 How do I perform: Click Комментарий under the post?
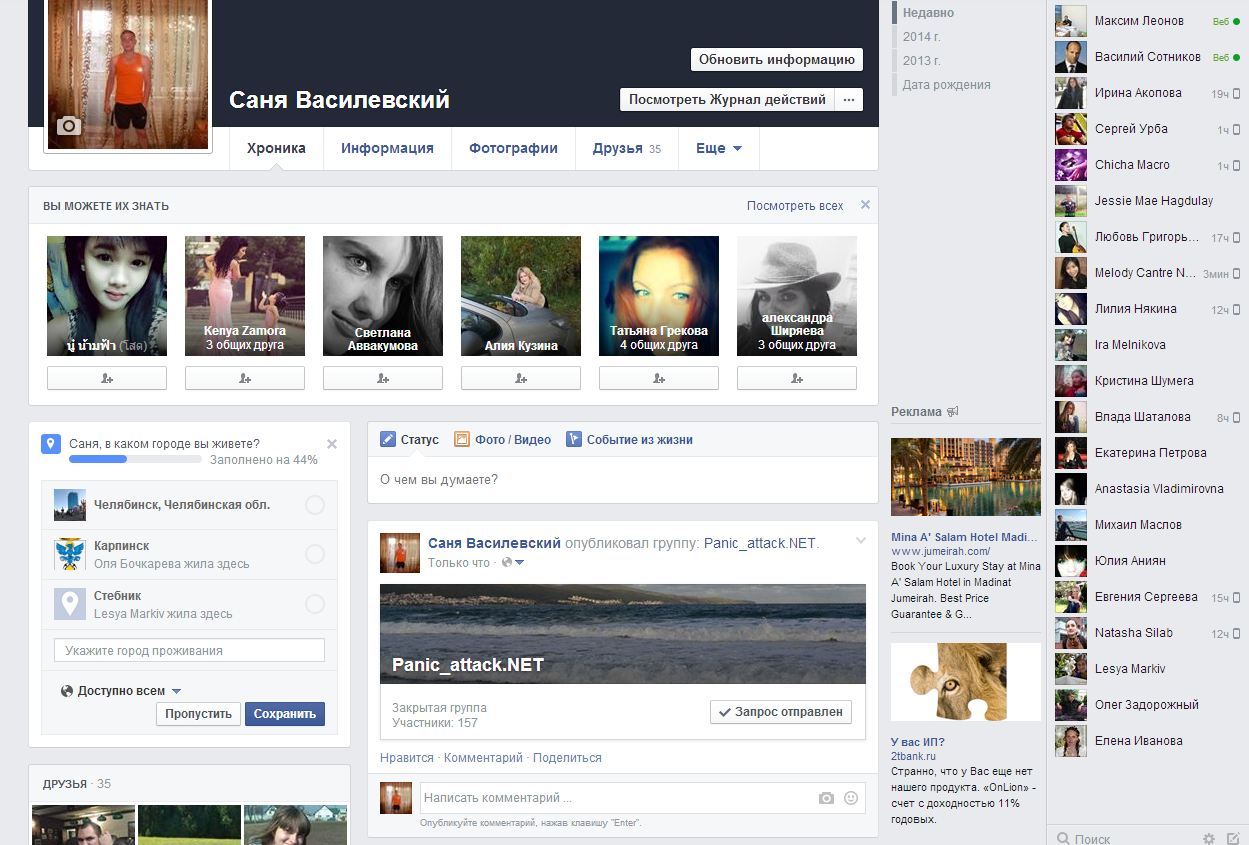(x=483, y=758)
